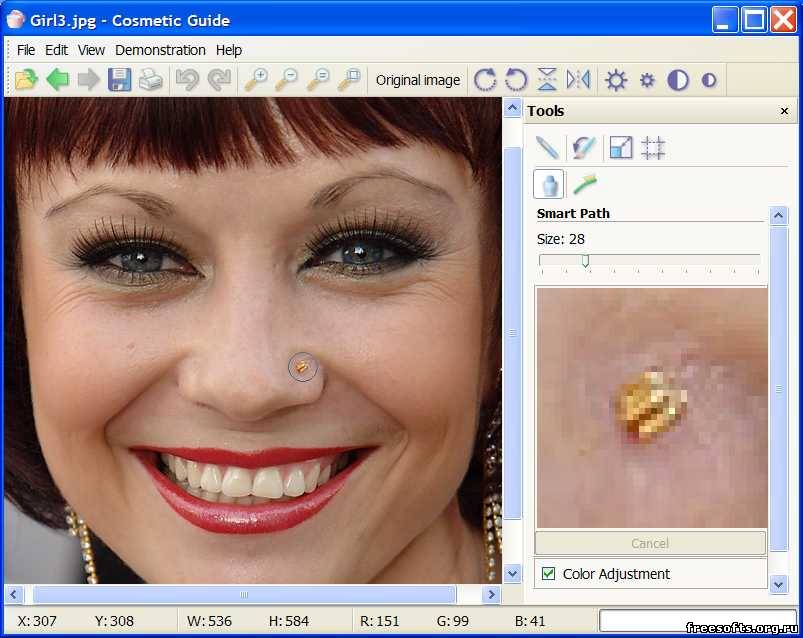Viewport: 803px width, 638px height.
Task: Click Tools panel scrollbar up arrow
Action: pos(778,216)
